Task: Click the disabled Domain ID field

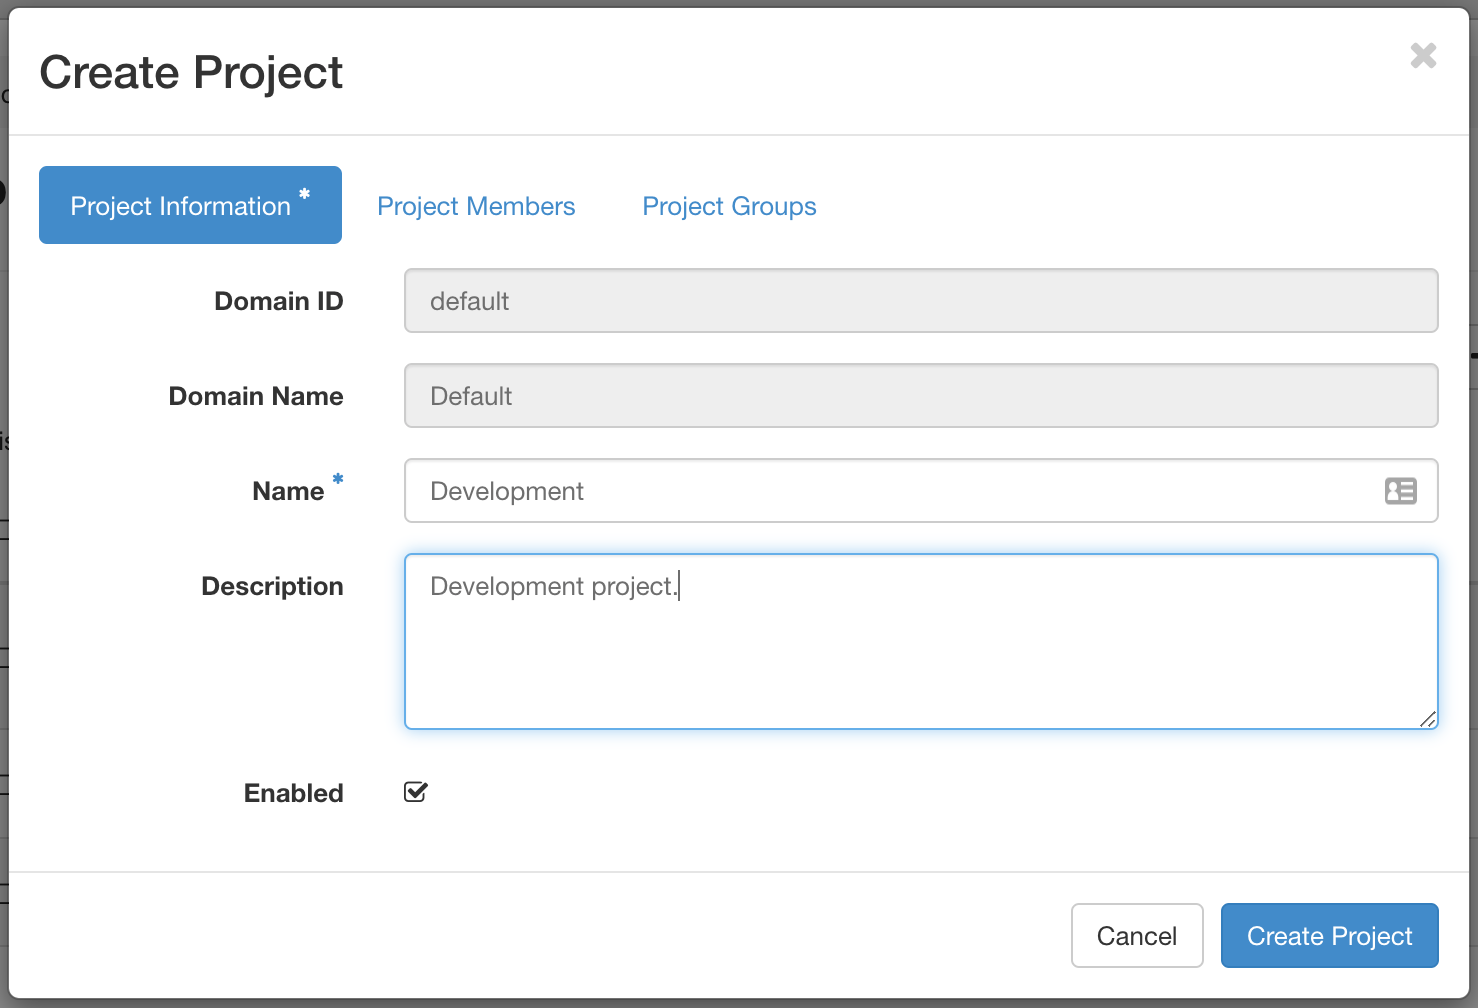Action: [x=920, y=300]
